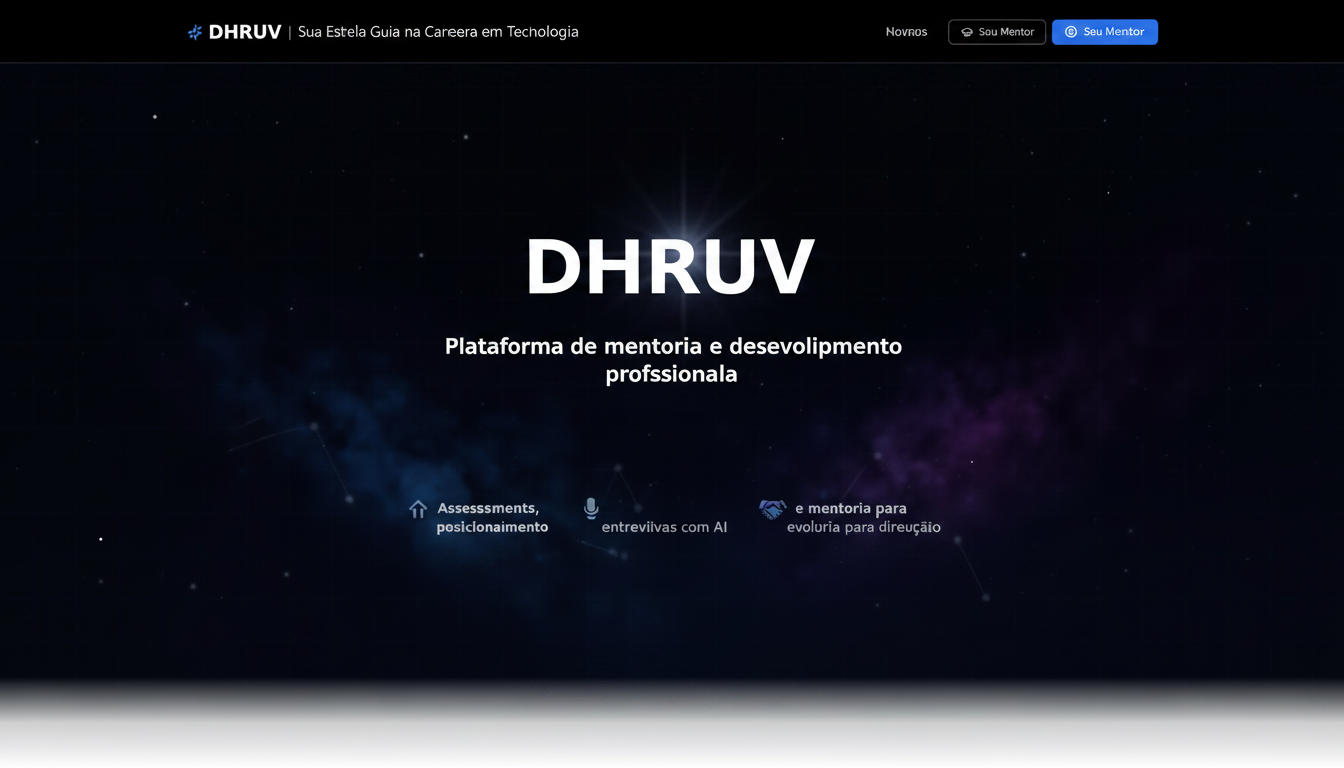Image resolution: width=1344 pixels, height=768 pixels.
Task: Select the handshake icon beside mentoria
Action: 772,509
